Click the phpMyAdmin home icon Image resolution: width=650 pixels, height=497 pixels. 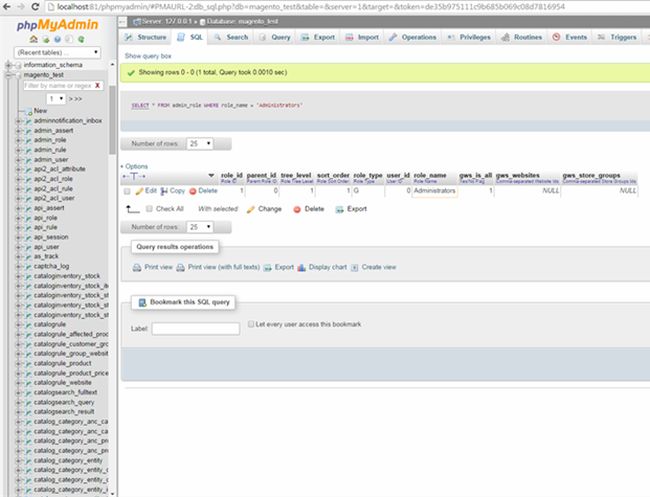pyautogui.click(x=34, y=39)
